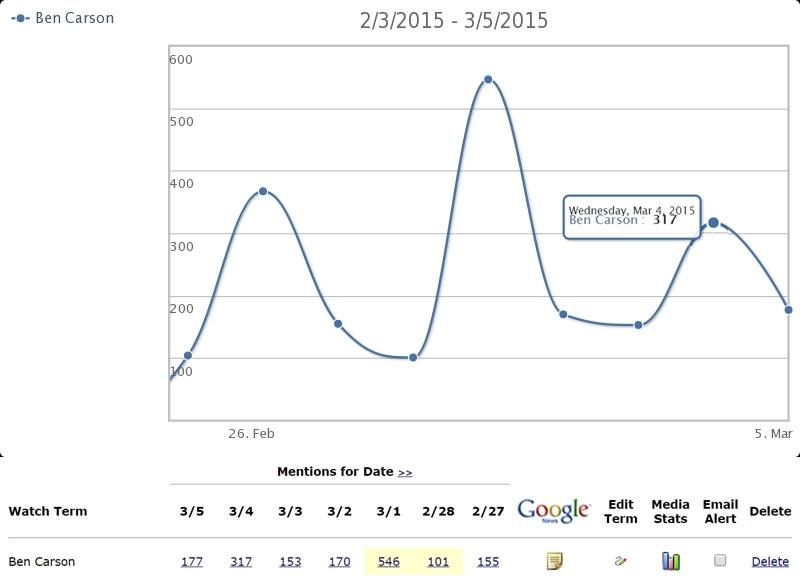
Task: Open the highlighted 546 mentions link
Action: (x=388, y=562)
